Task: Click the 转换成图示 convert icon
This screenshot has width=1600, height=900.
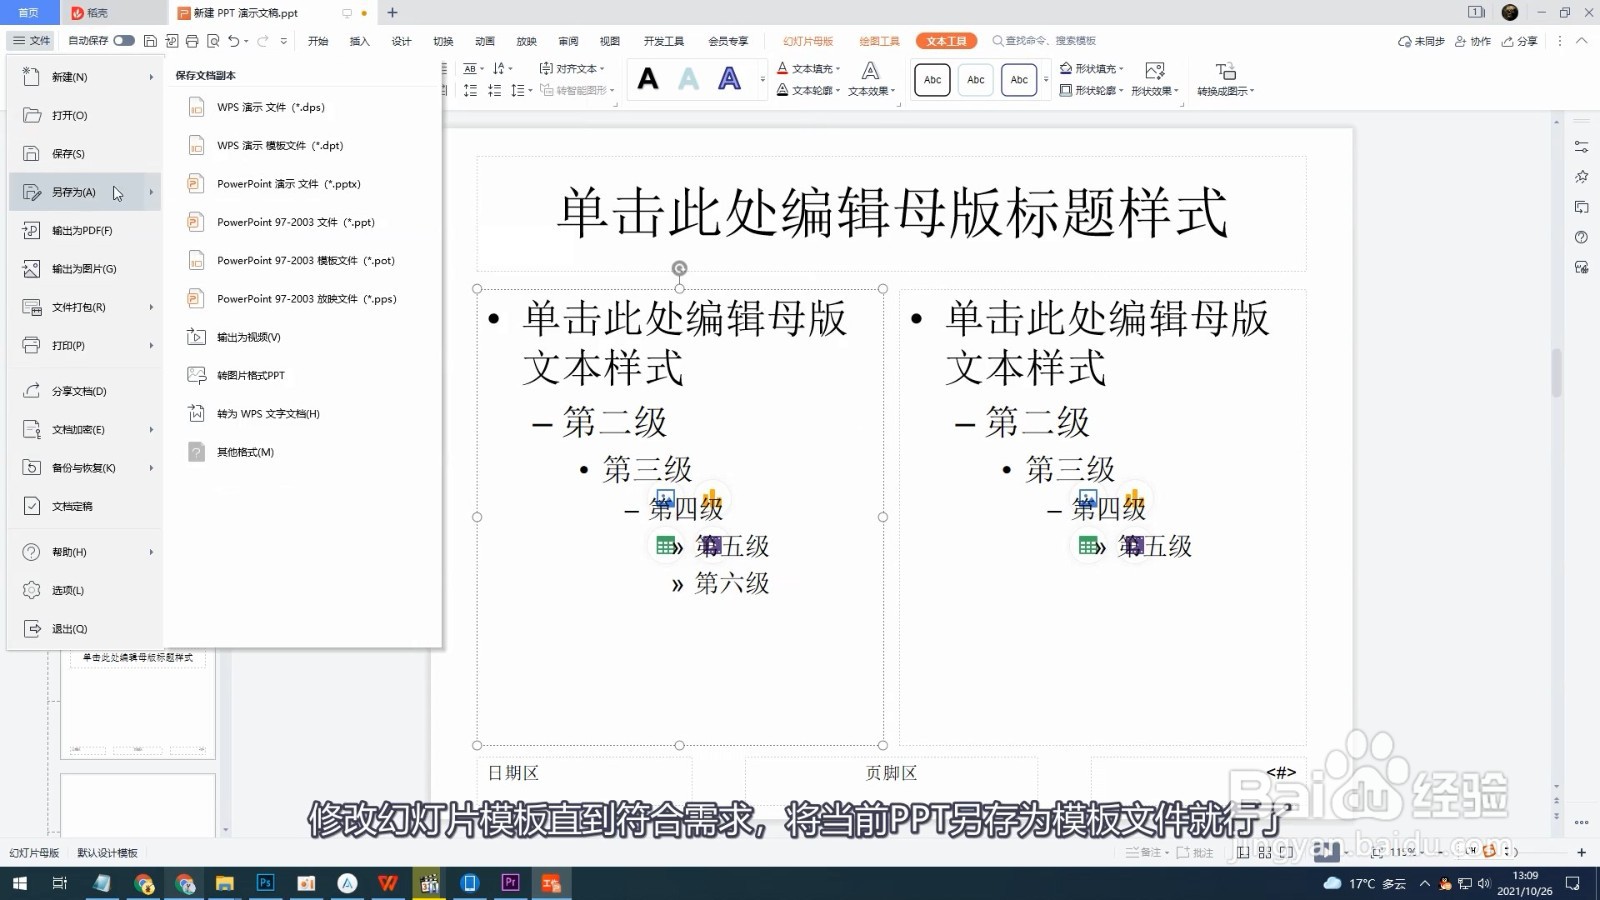Action: coord(1225,71)
